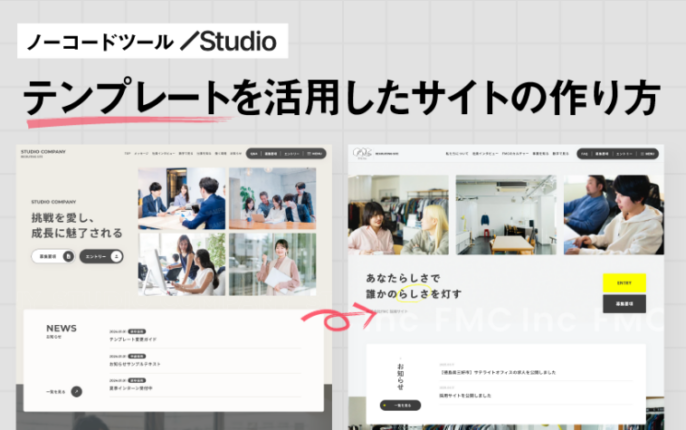The height and width of the screenshot is (430, 686).
Task: Click the vertical お知らせ heading on FMC page
Action: [400, 376]
